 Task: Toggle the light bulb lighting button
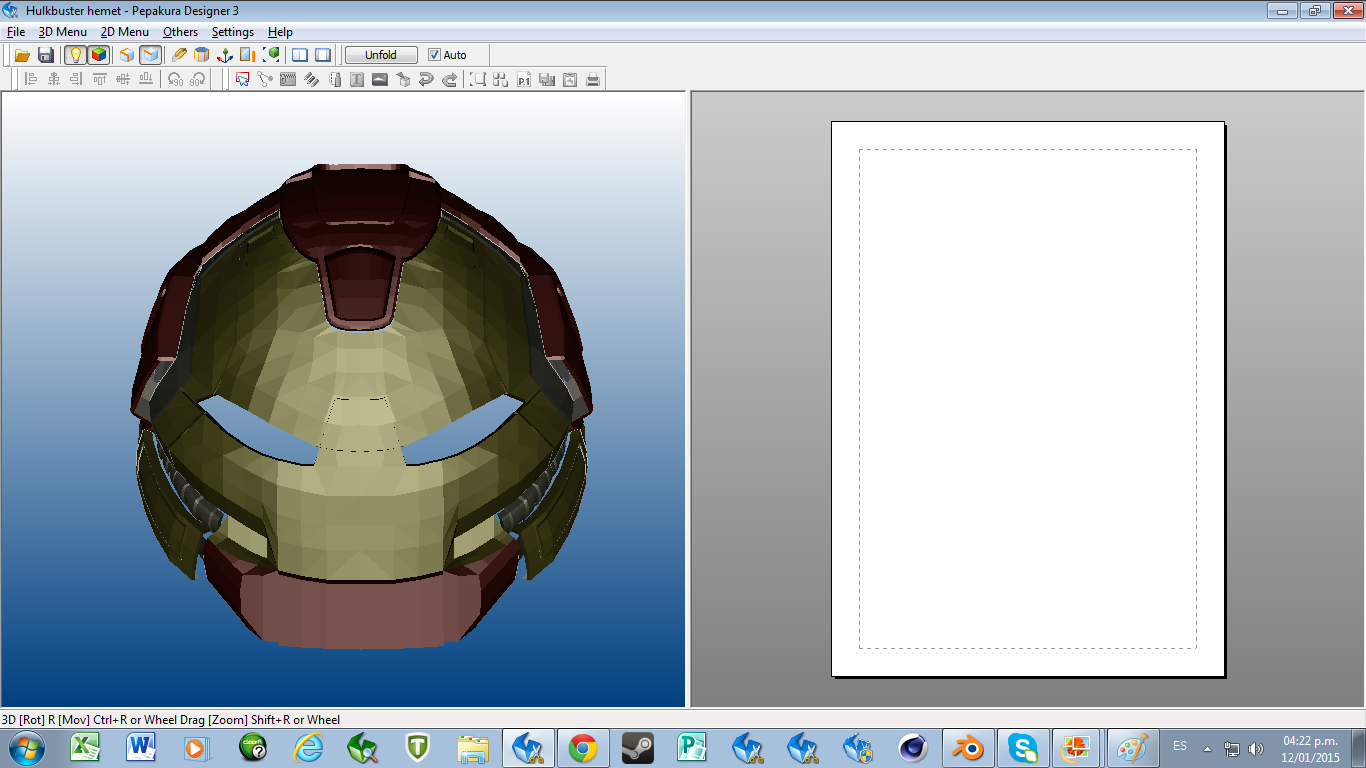pyautogui.click(x=75, y=55)
